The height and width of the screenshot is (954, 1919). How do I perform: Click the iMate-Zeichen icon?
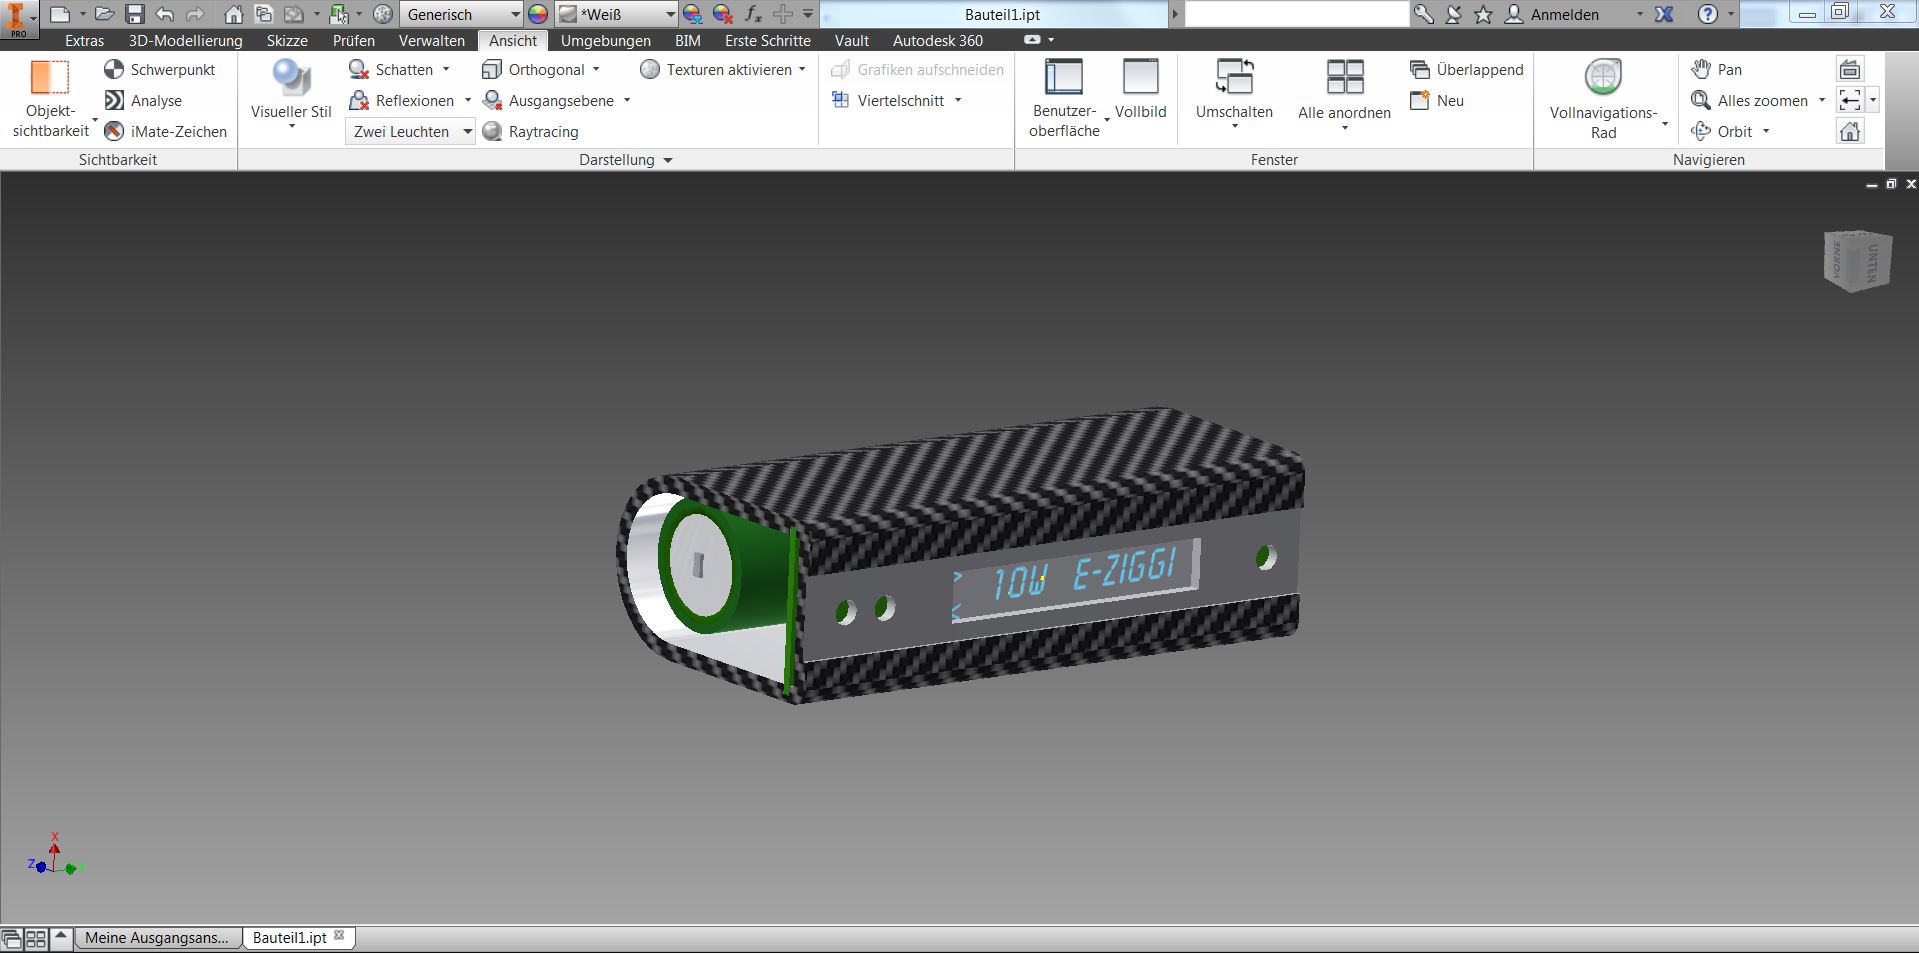(x=114, y=131)
